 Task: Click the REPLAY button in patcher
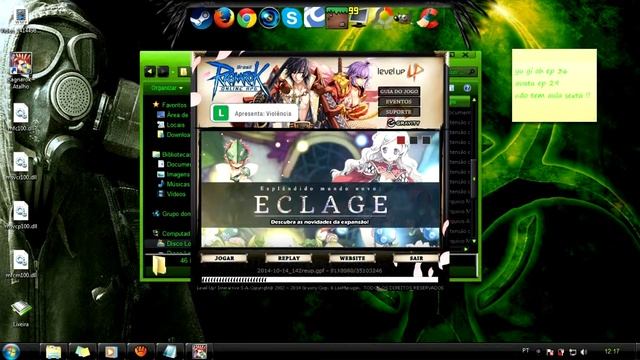(289, 258)
